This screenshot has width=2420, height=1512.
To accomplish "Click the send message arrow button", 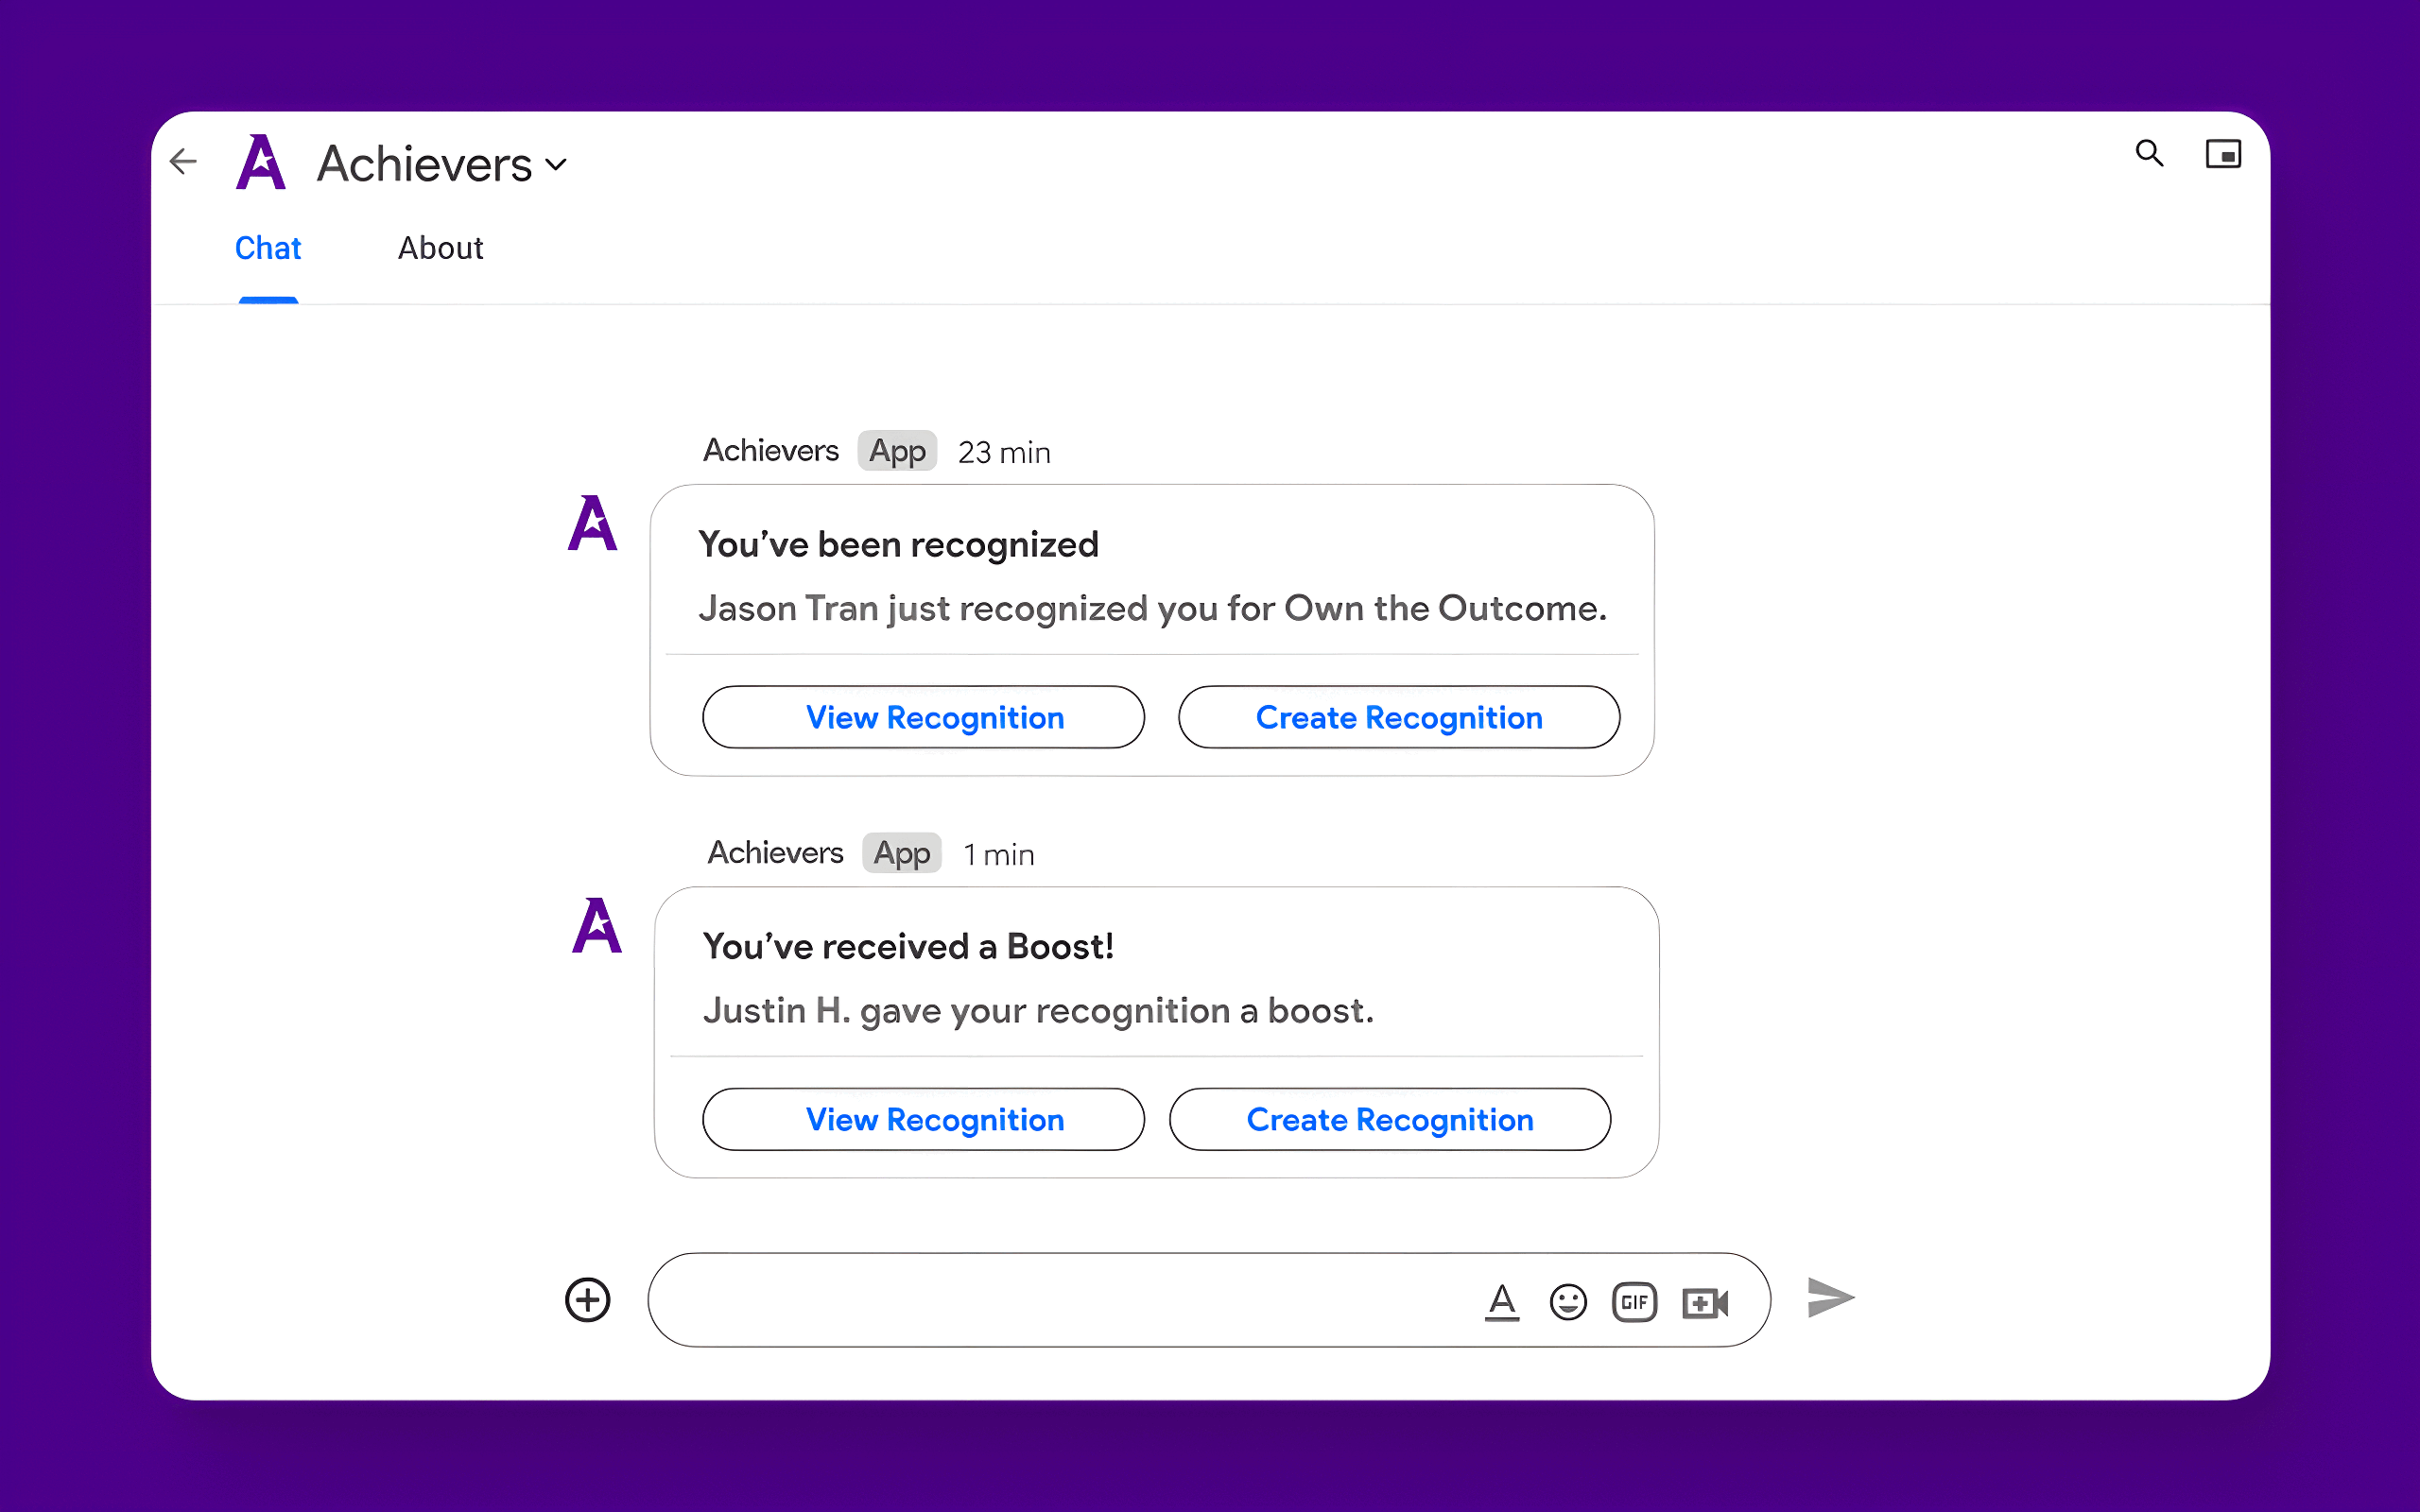I will [x=1831, y=1299].
